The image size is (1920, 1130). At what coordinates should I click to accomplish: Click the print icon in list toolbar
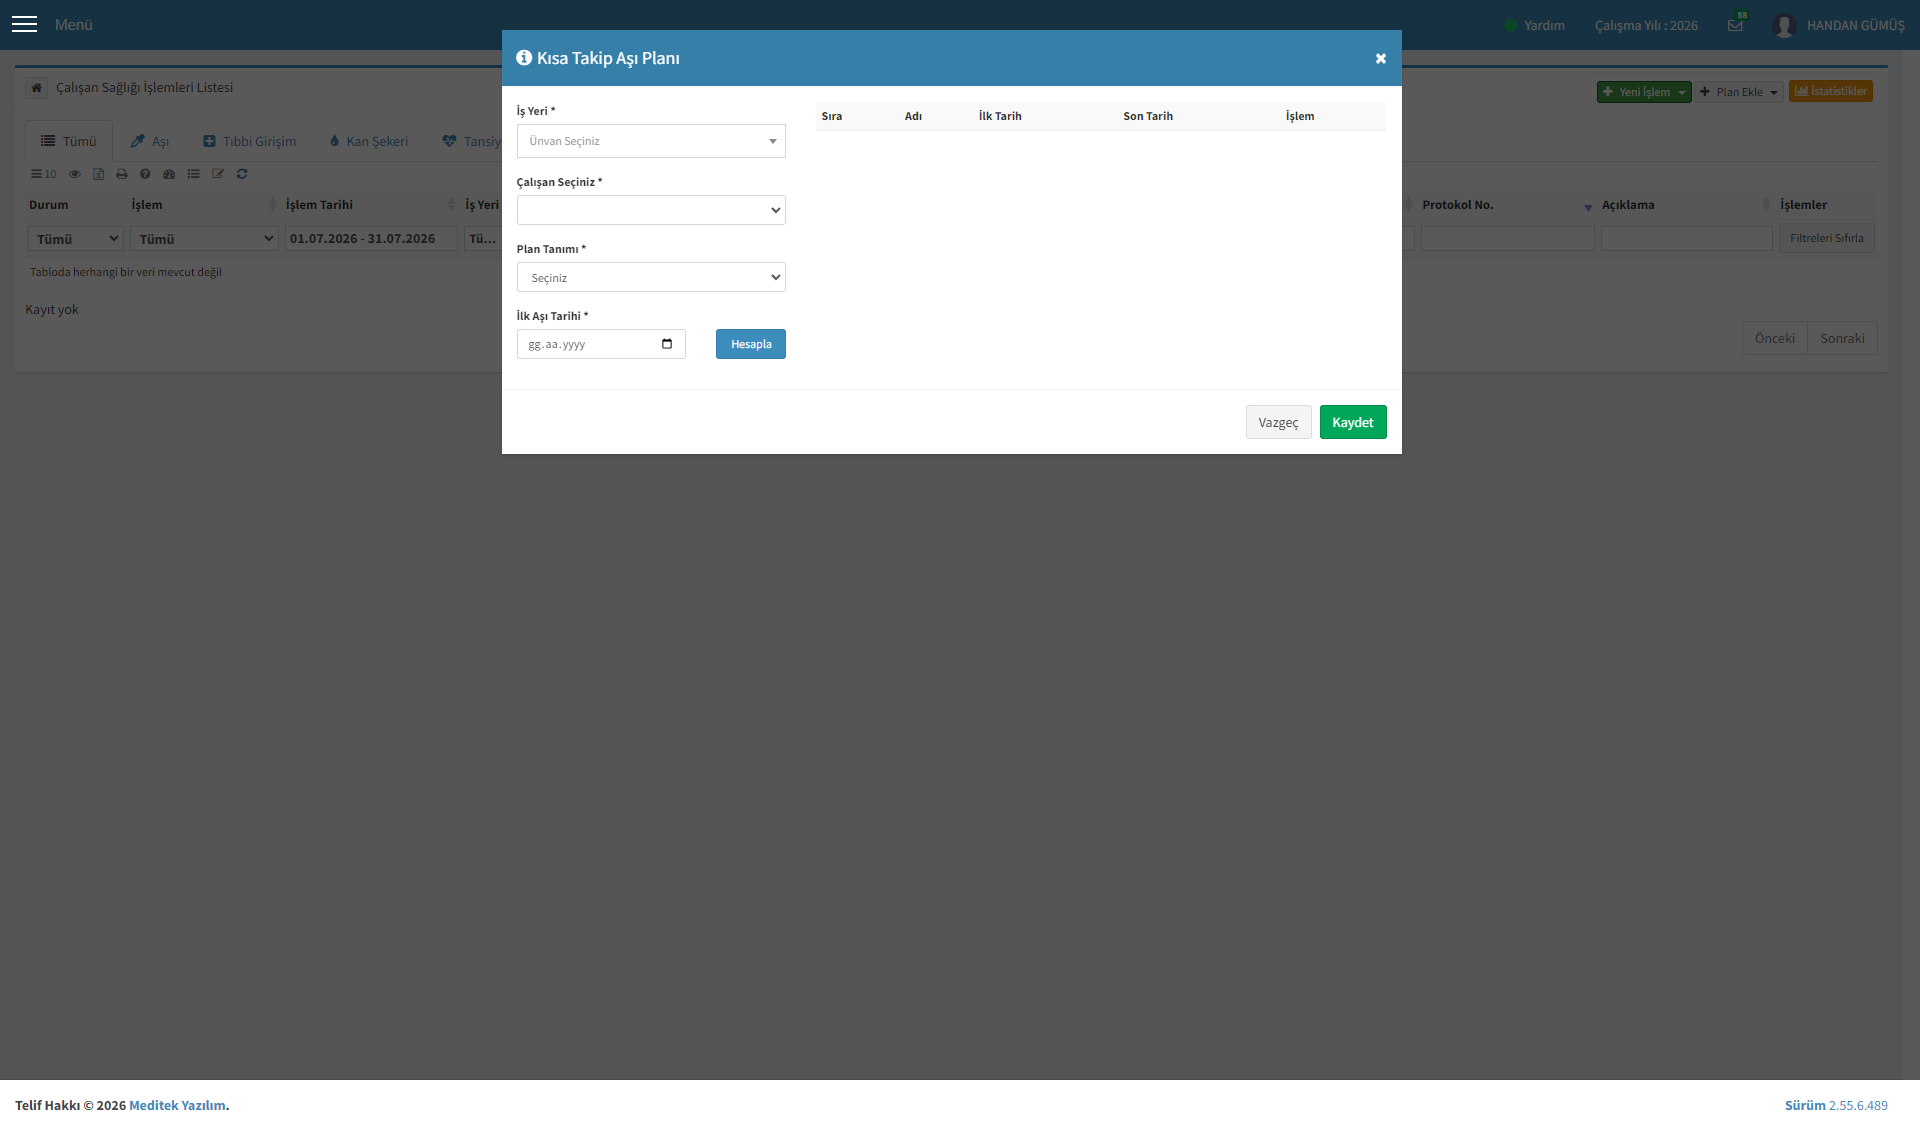(122, 174)
